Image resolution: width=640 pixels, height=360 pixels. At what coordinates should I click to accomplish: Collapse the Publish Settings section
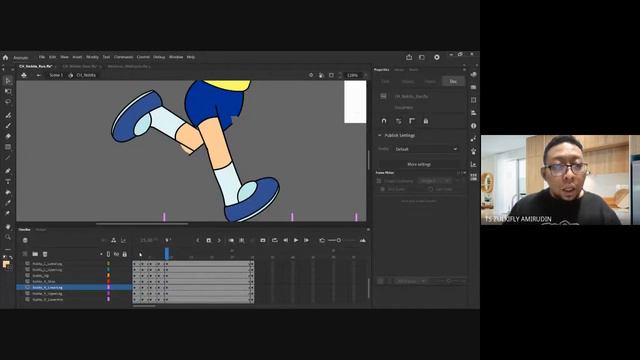coord(380,135)
